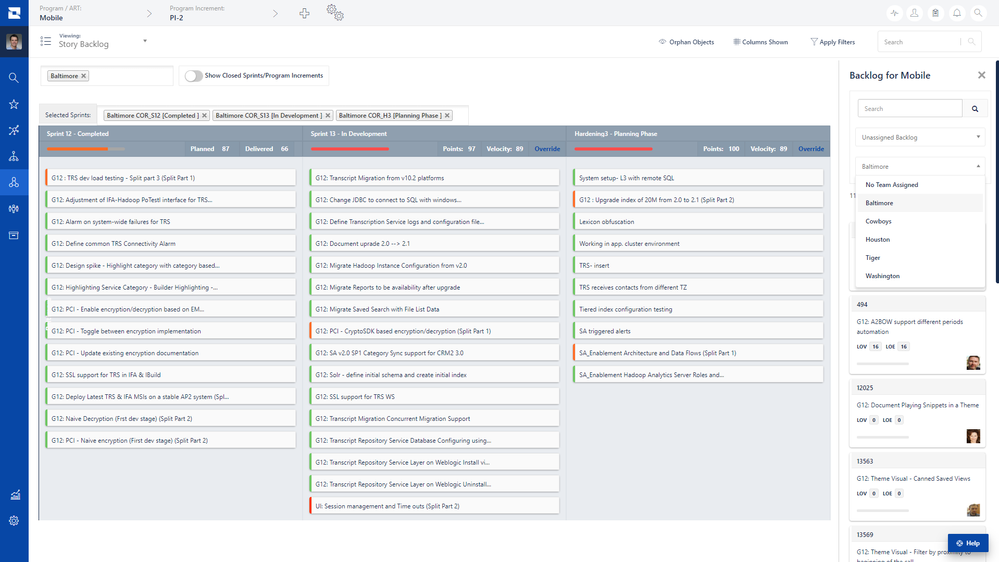Click the Columns Shown grid icon
The width and height of the screenshot is (999, 562).
[737, 42]
